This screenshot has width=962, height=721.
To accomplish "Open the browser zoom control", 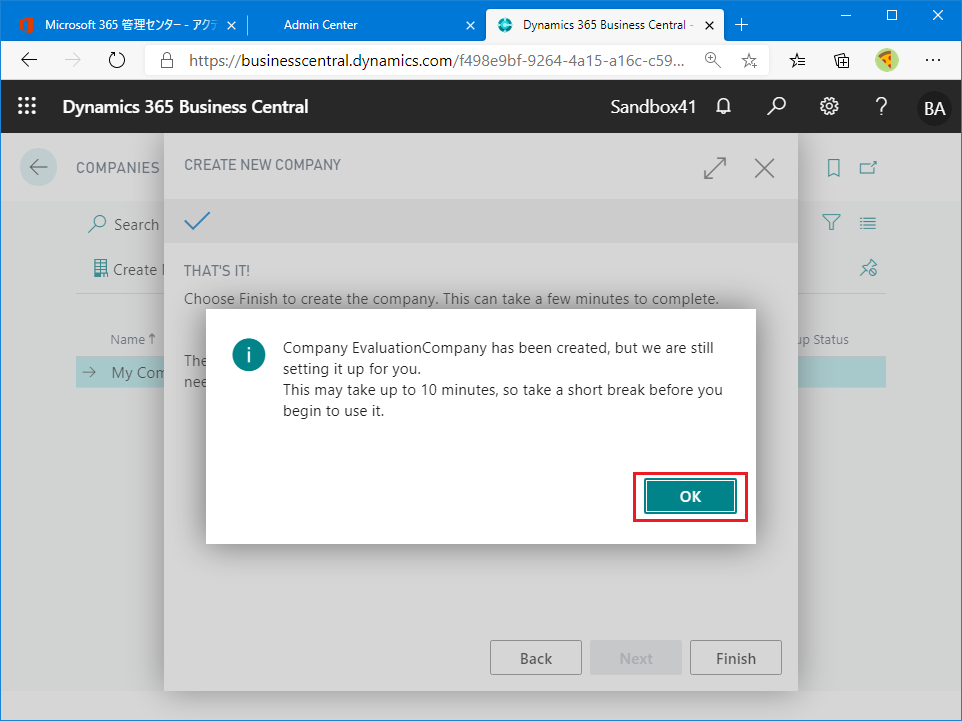I will click(x=712, y=60).
